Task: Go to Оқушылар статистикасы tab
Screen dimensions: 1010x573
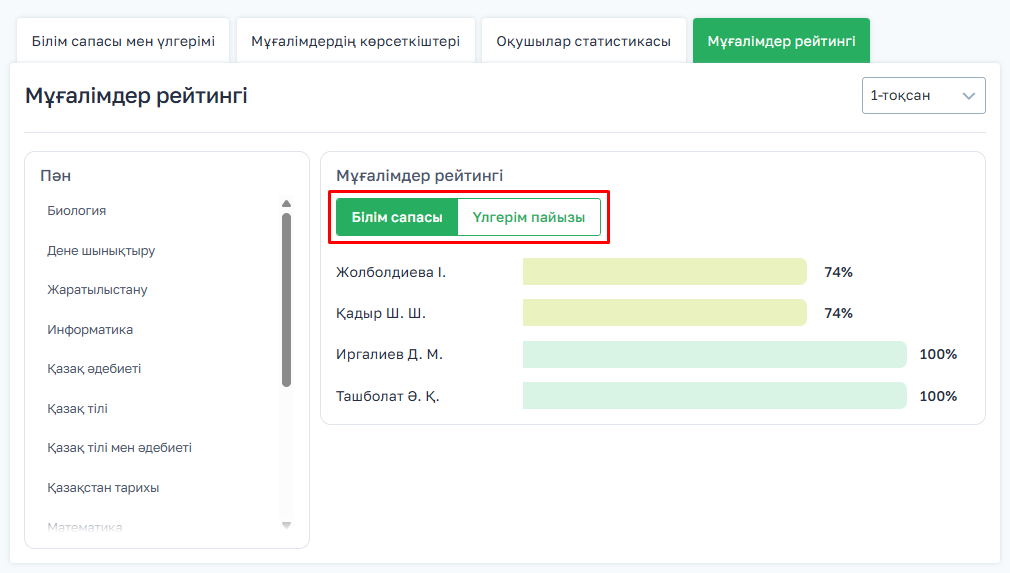Action: pyautogui.click(x=584, y=41)
